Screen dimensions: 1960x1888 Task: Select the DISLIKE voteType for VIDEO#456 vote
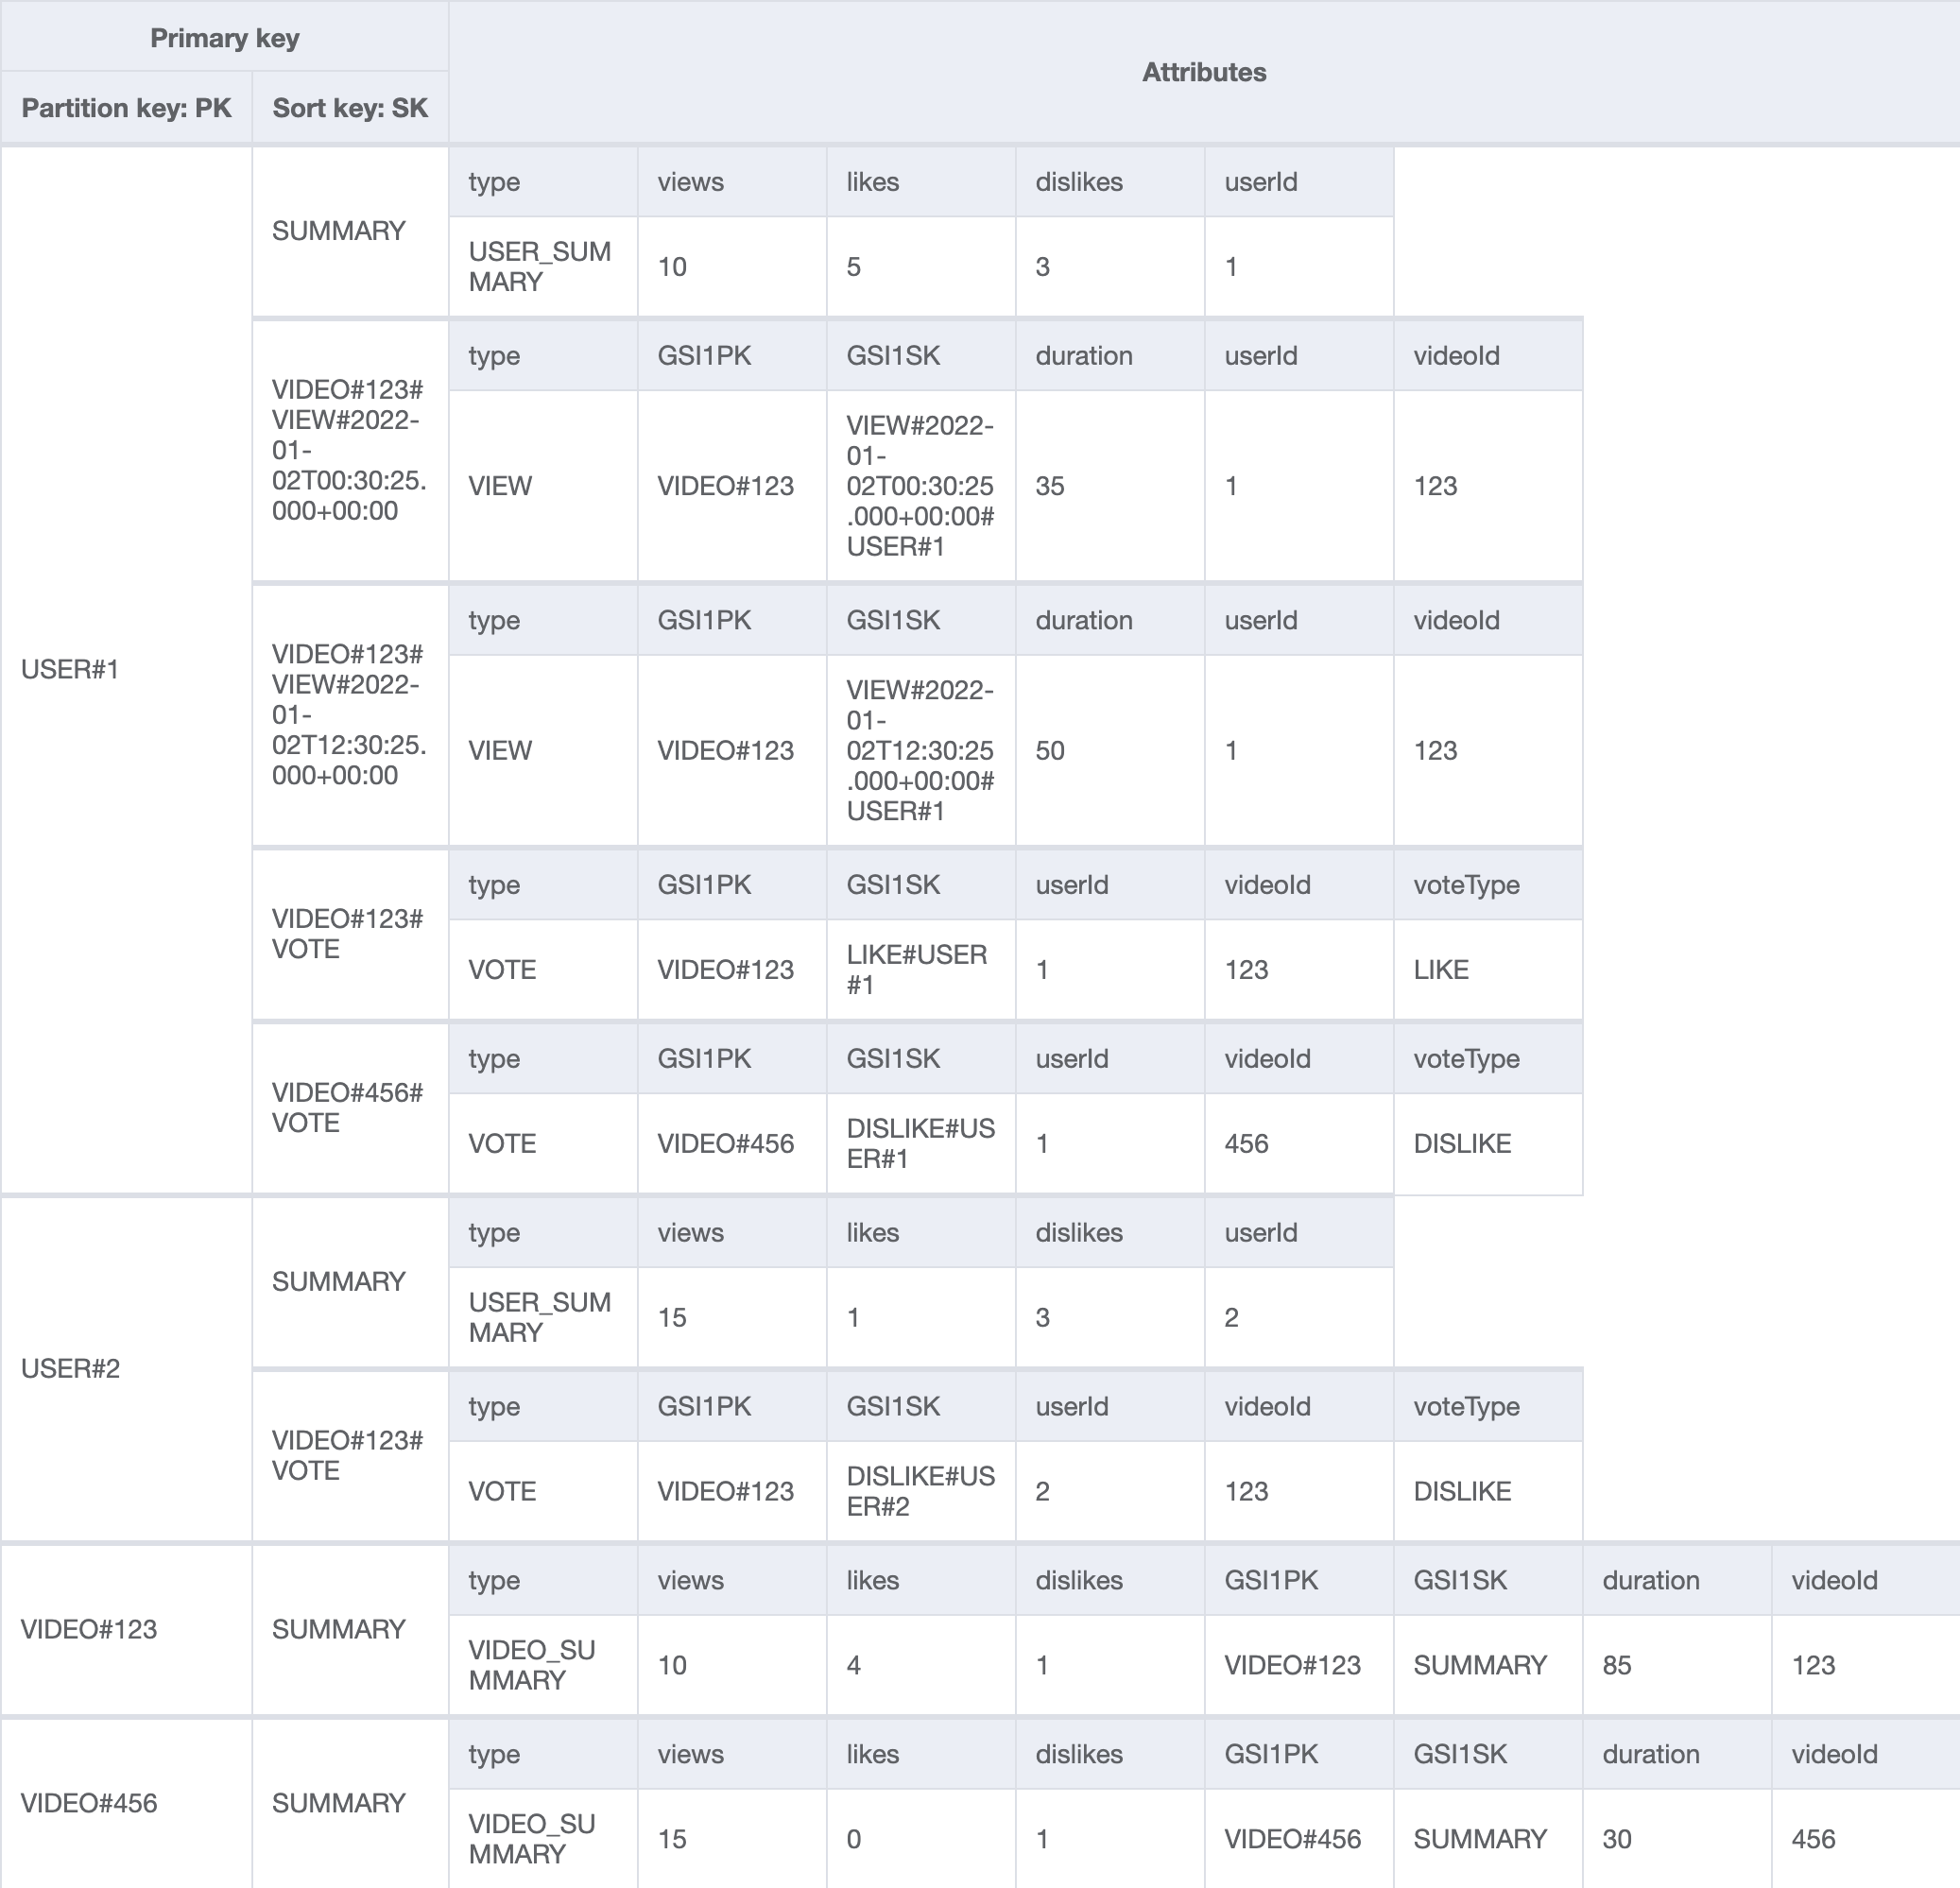pyautogui.click(x=1488, y=1144)
